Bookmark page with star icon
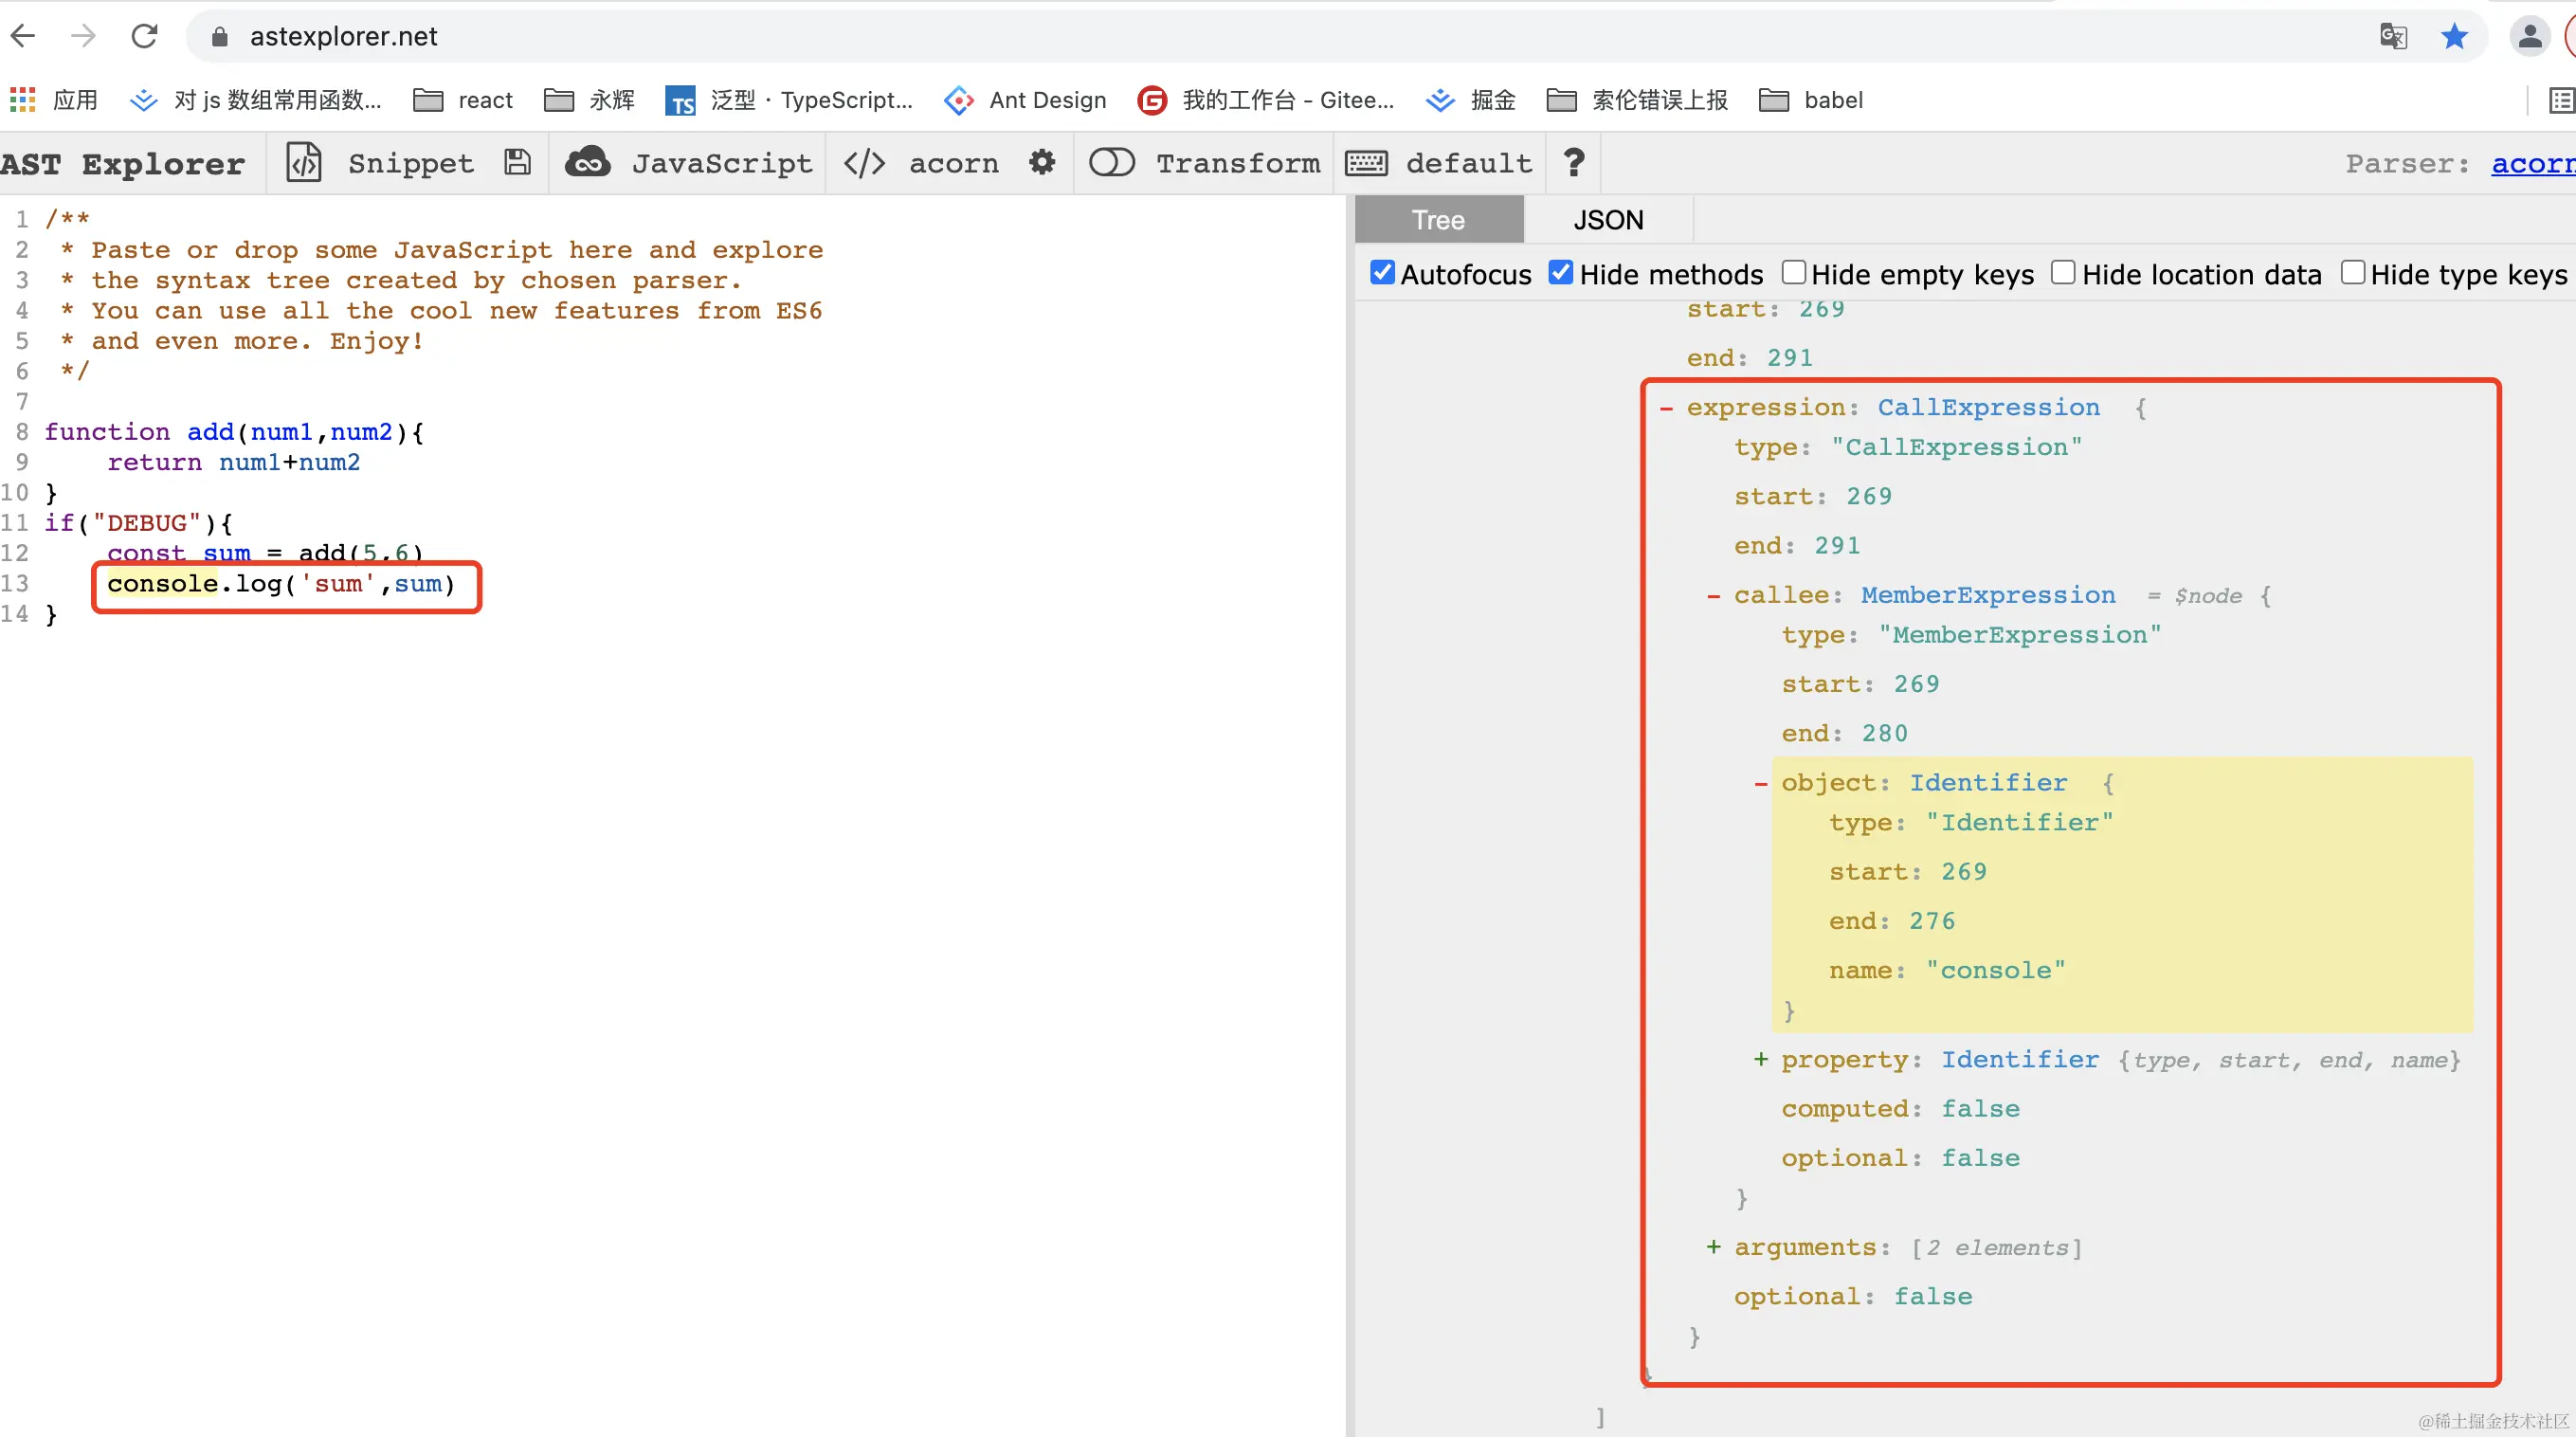The image size is (2576, 1437). click(x=2454, y=37)
